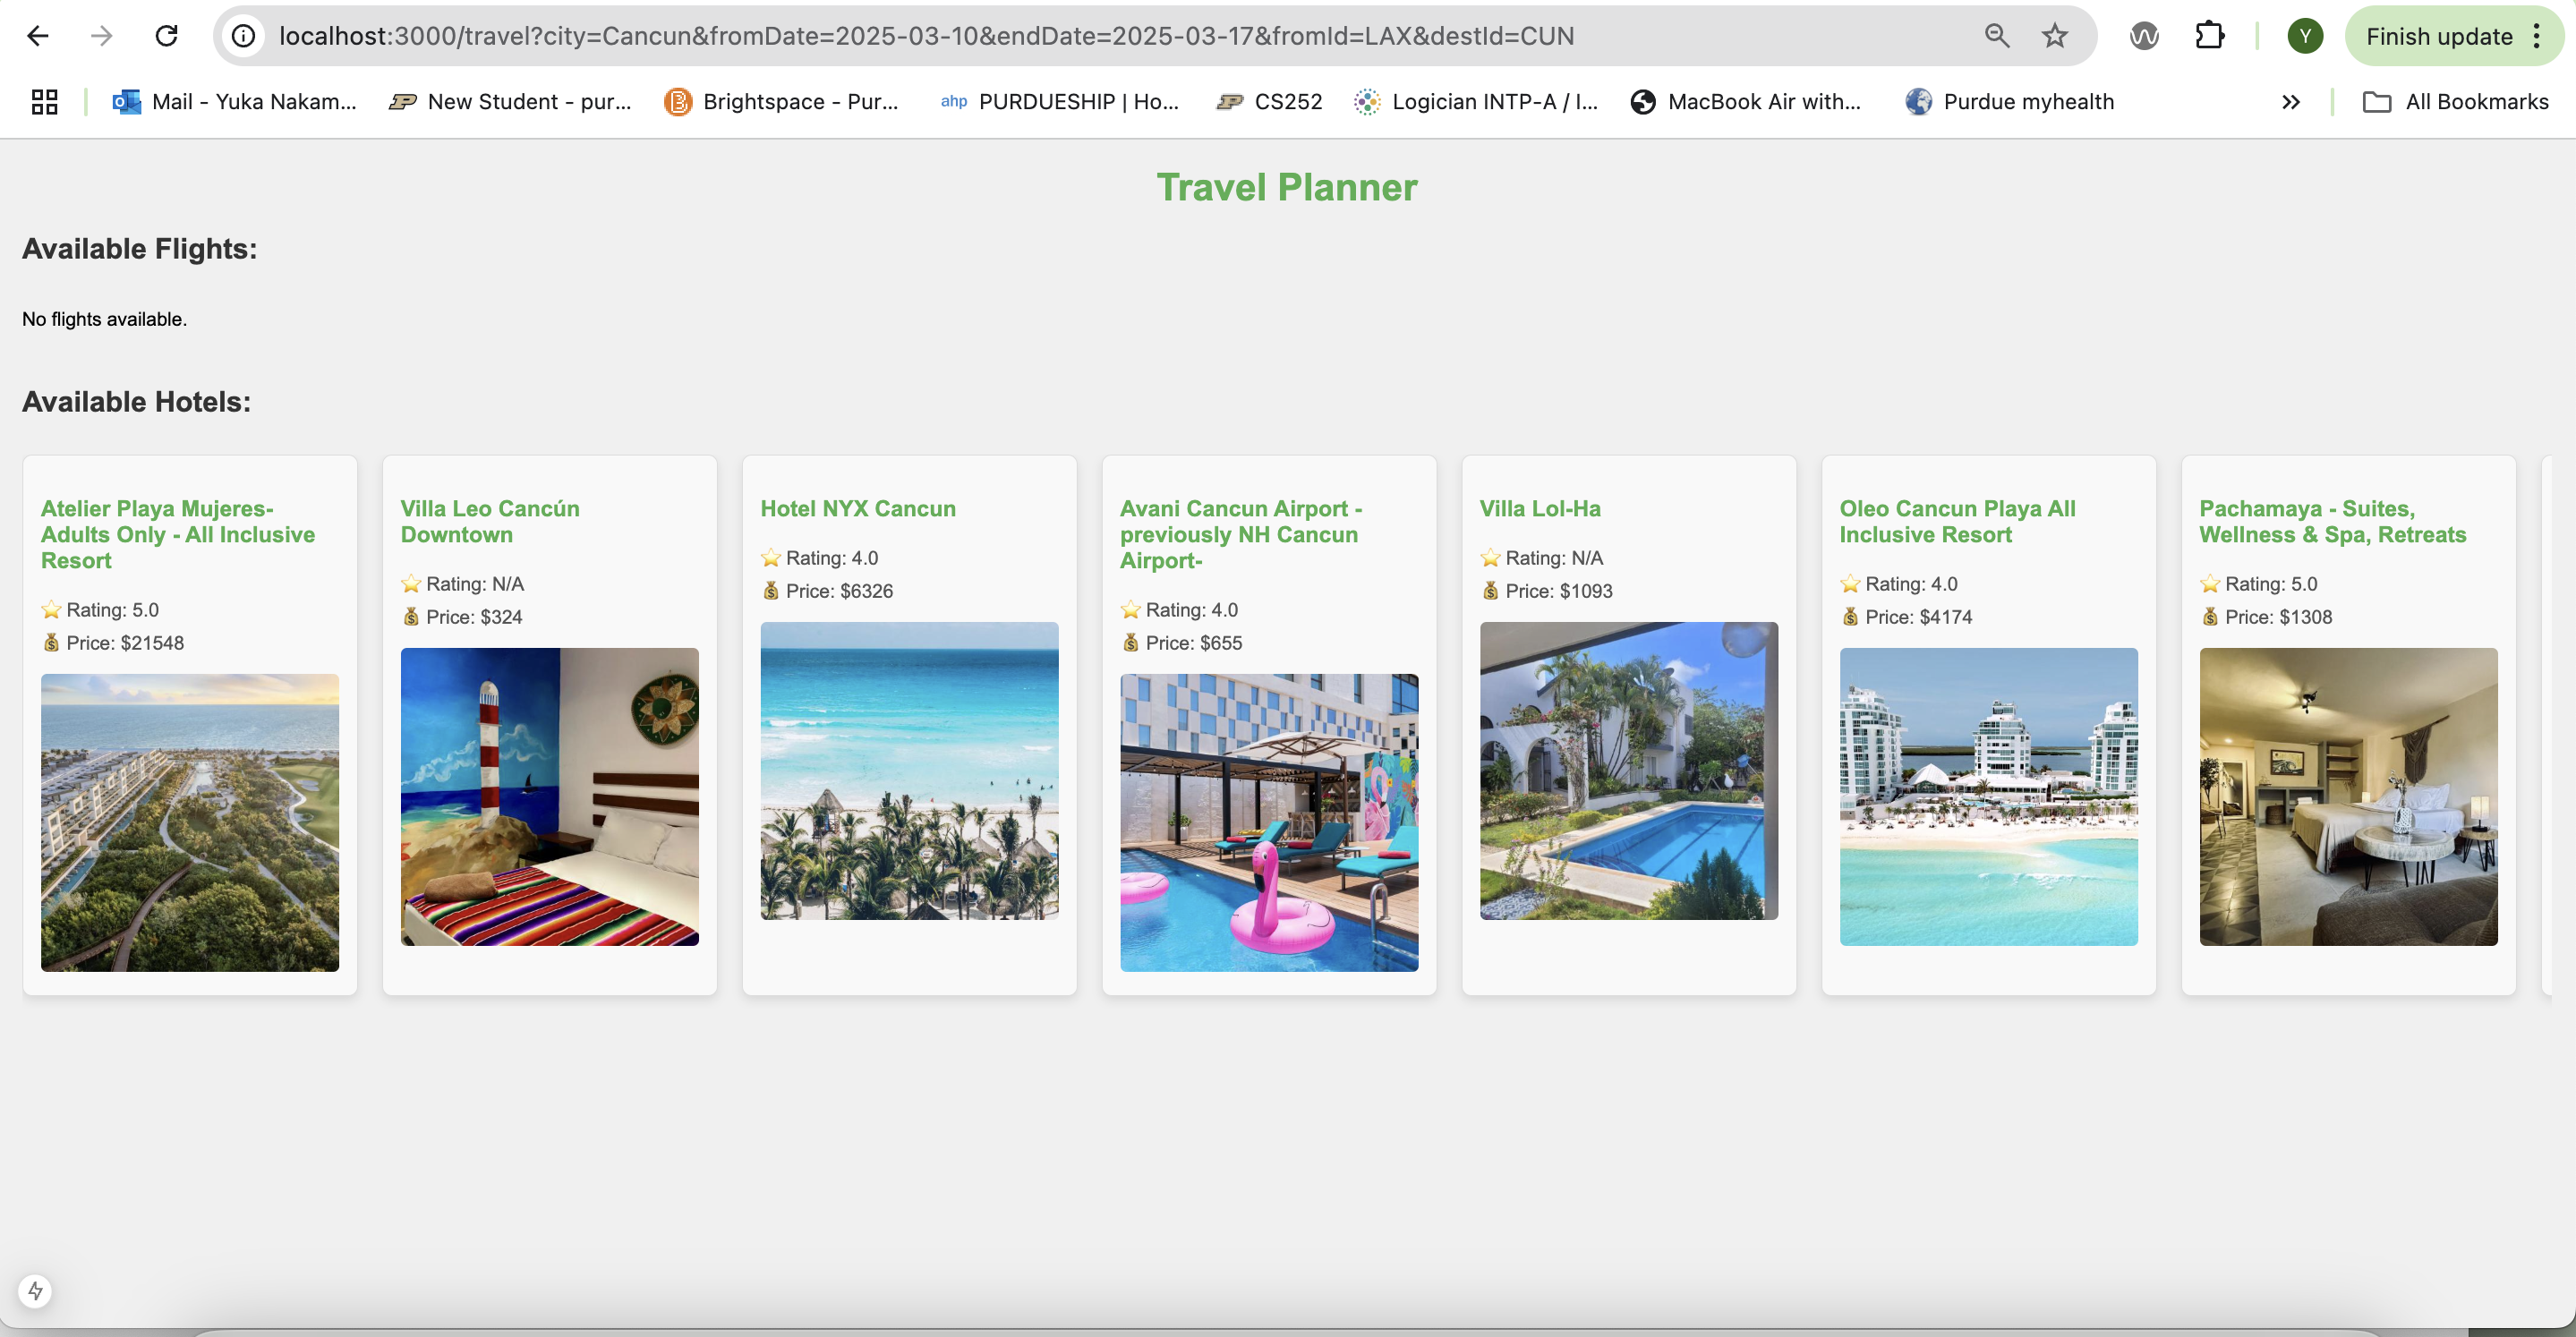Open the apps grid icon in the bookmarks bar
The image size is (2576, 1337).
click(44, 101)
